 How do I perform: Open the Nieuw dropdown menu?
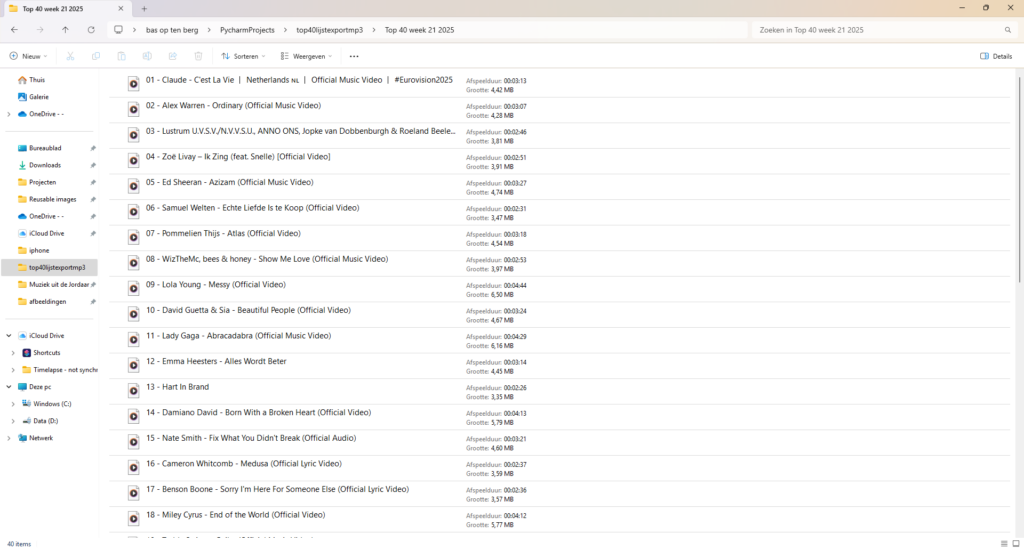coord(28,56)
